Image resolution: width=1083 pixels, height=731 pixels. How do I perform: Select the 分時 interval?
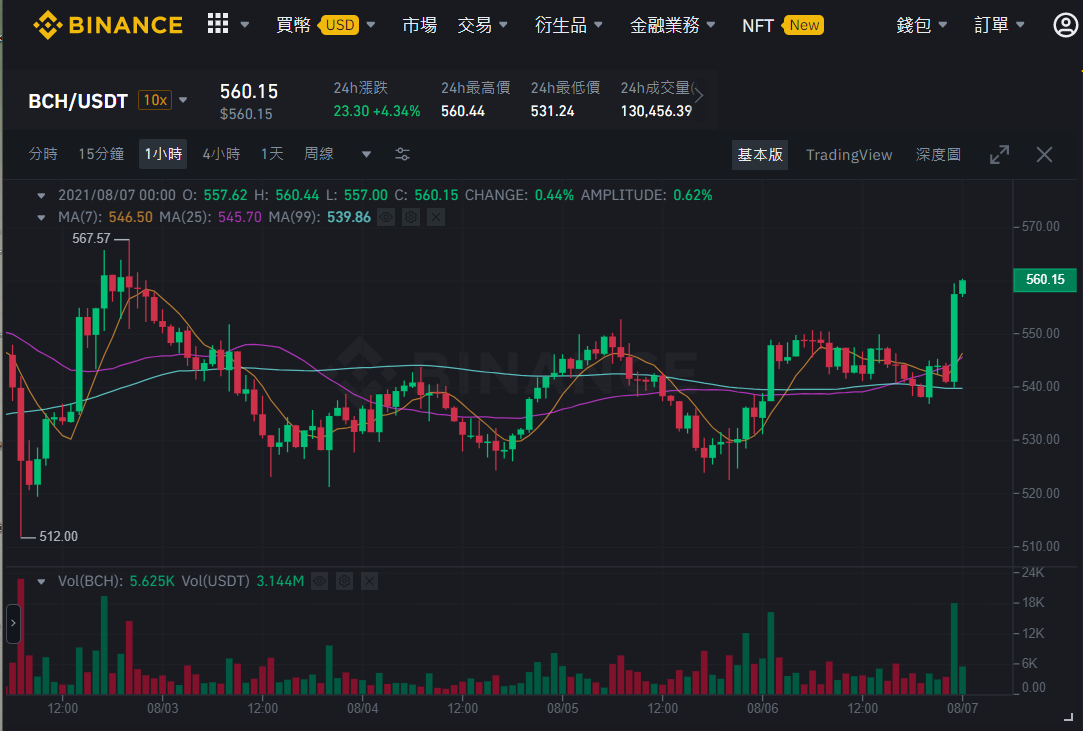tap(43, 153)
